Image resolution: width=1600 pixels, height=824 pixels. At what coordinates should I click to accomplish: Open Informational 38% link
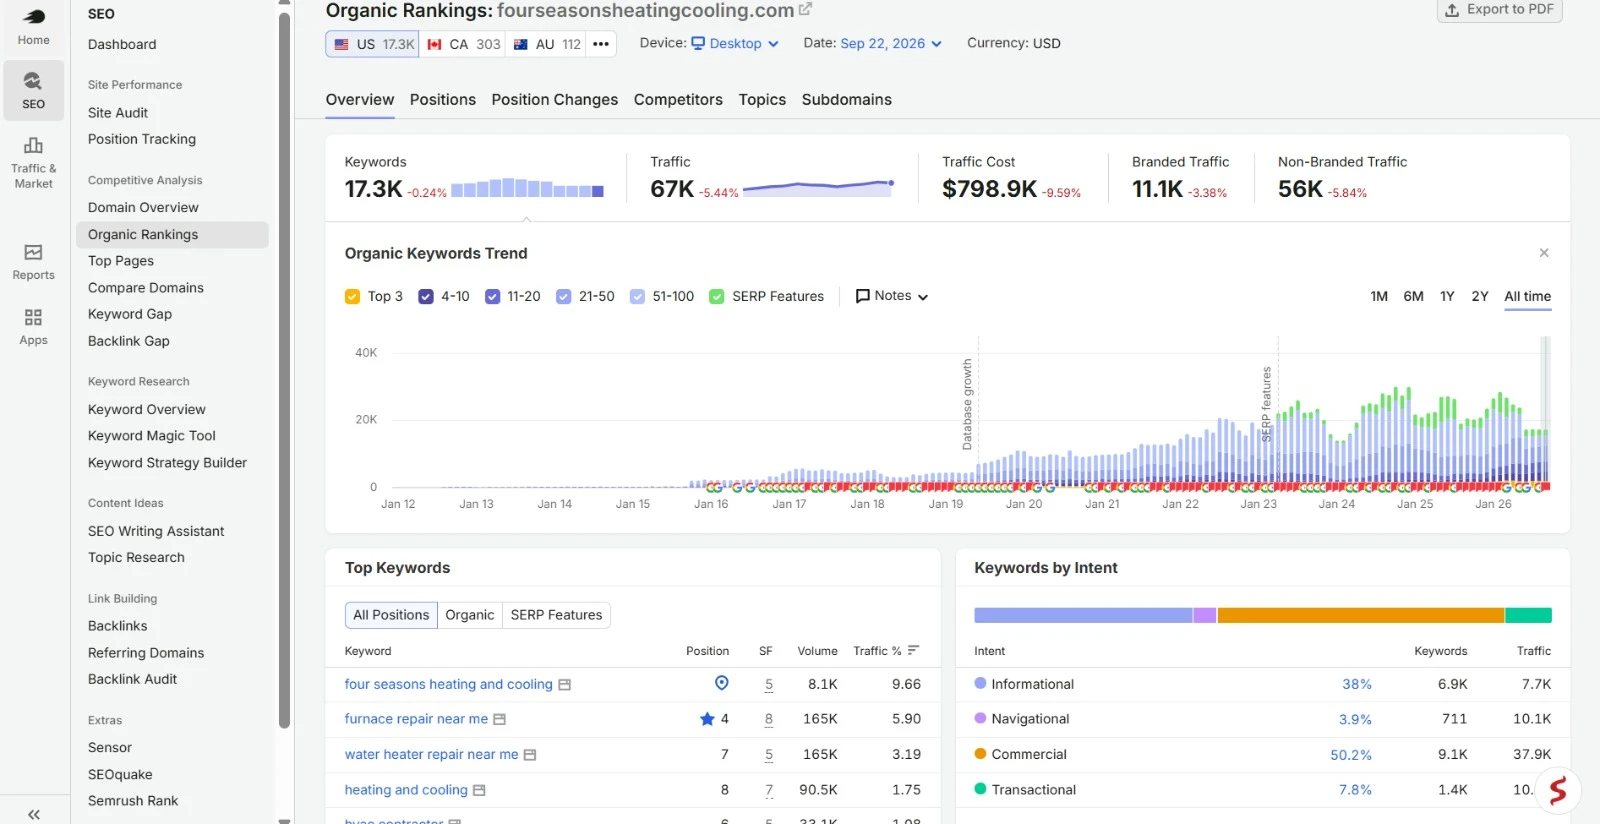tap(1356, 684)
